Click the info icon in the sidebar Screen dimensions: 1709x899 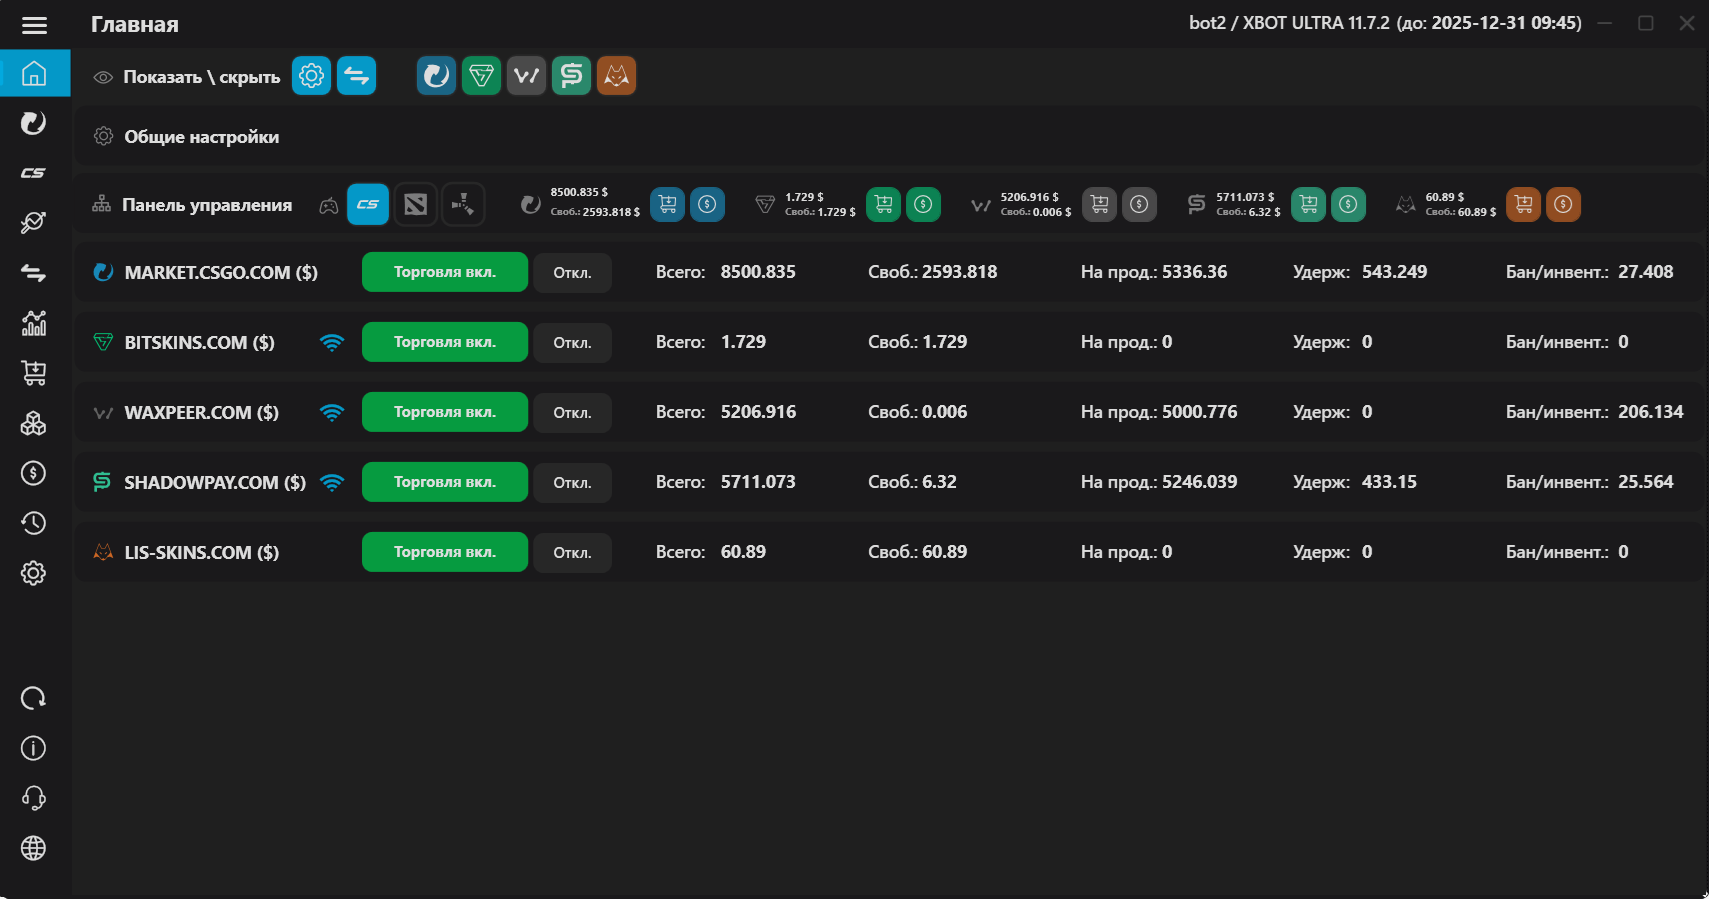point(34,748)
